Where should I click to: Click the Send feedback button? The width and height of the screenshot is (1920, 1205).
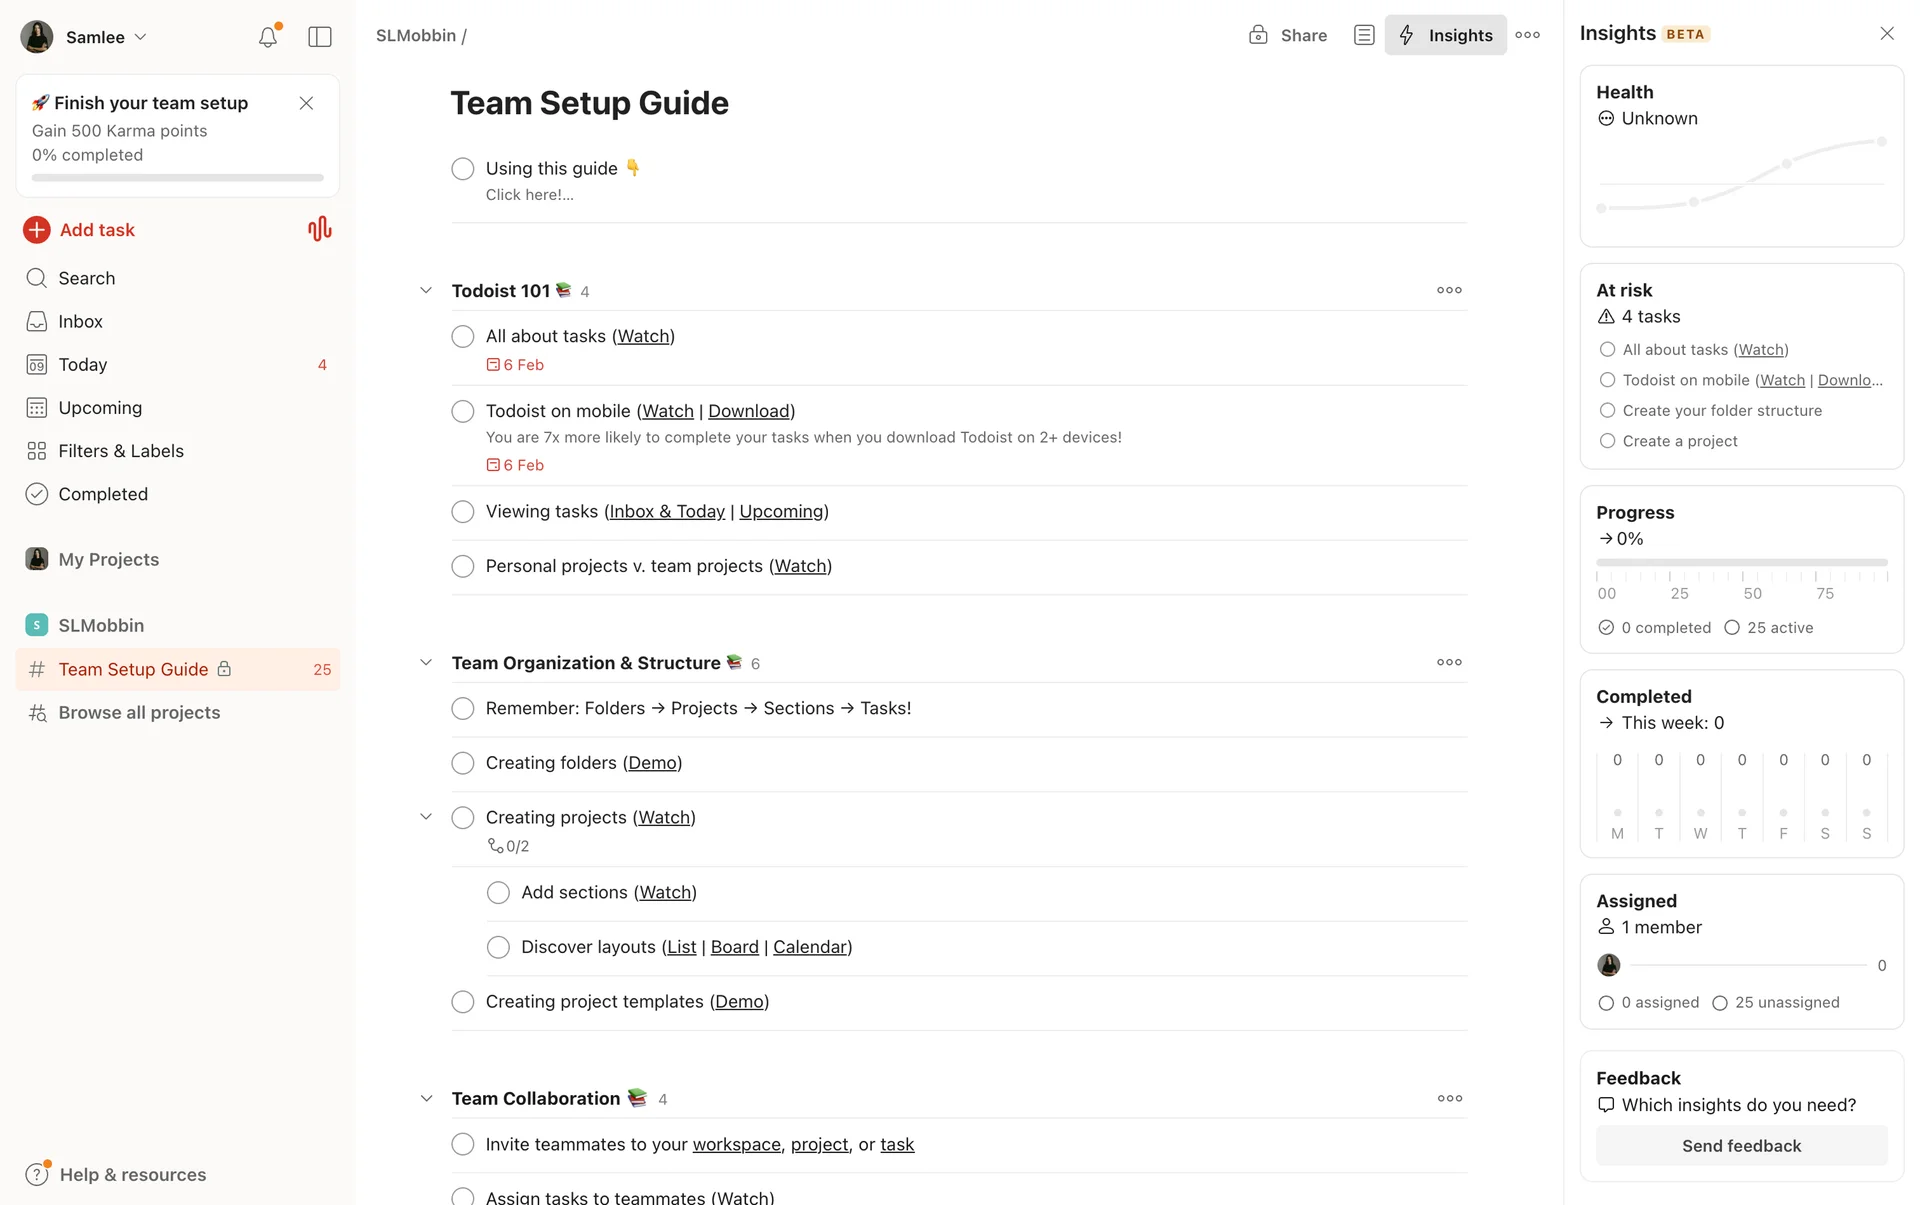click(1741, 1146)
